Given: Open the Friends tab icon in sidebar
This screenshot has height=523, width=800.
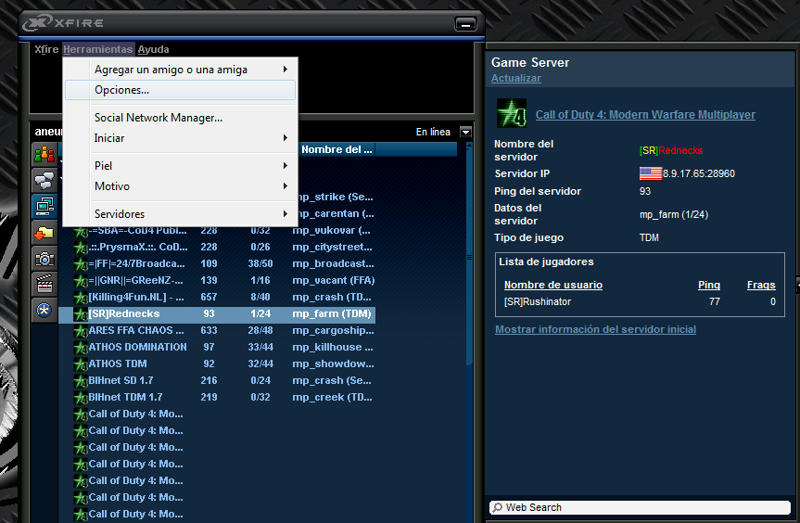Looking at the screenshot, I should tap(44, 154).
